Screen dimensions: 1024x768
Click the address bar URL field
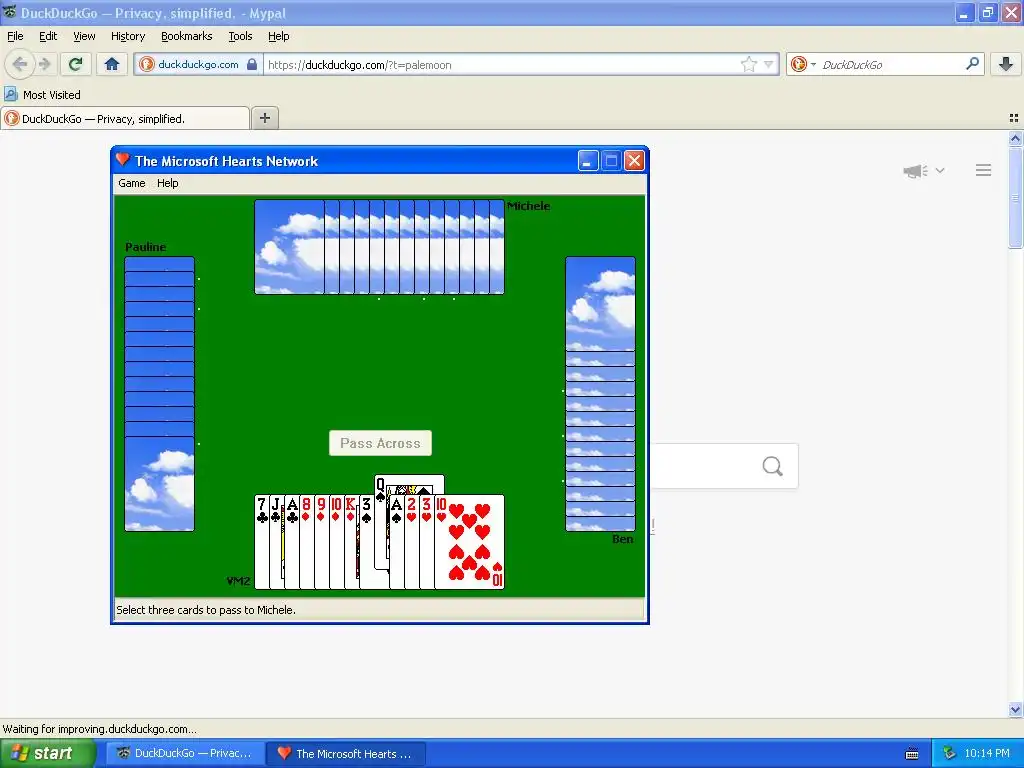tap(500, 64)
